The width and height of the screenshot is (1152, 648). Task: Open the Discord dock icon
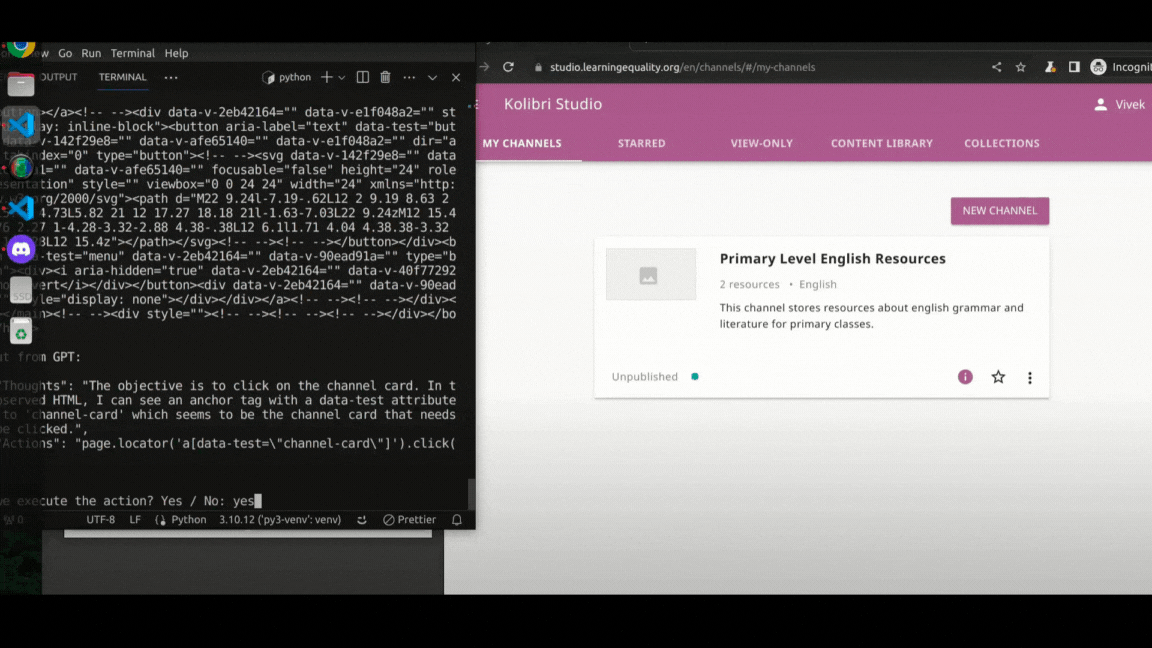coord(21,250)
